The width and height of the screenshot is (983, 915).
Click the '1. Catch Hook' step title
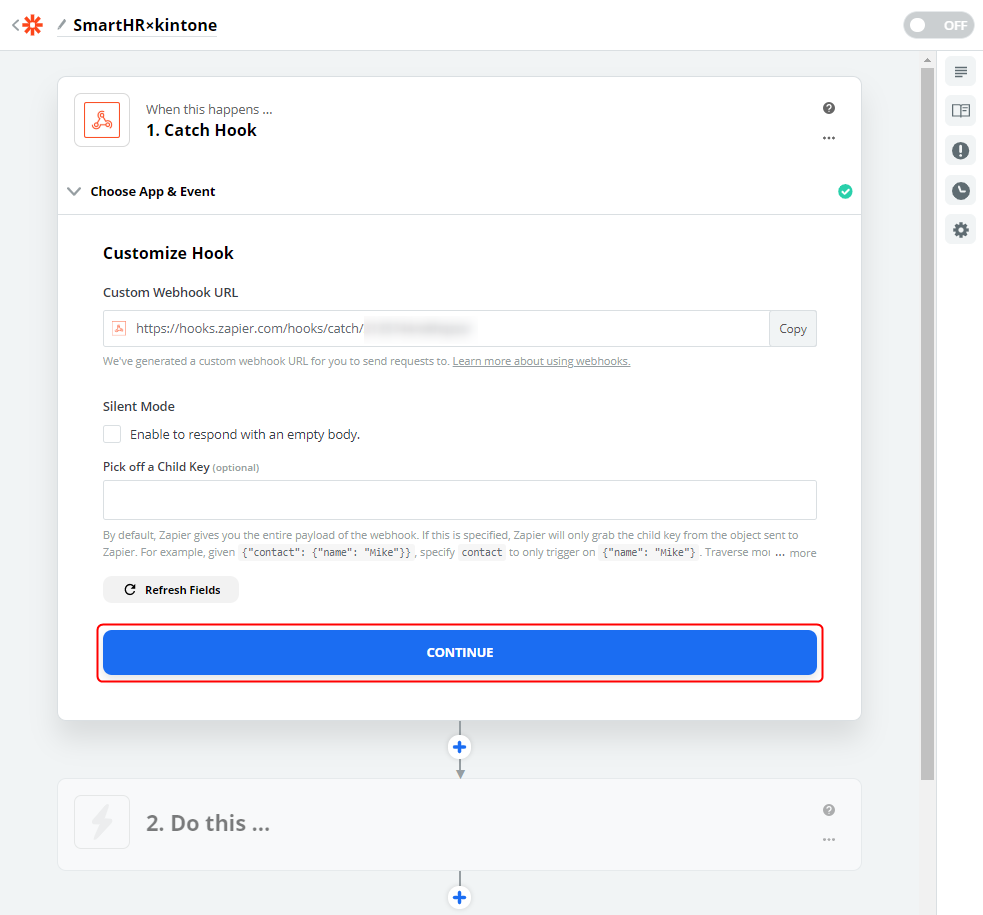201,130
